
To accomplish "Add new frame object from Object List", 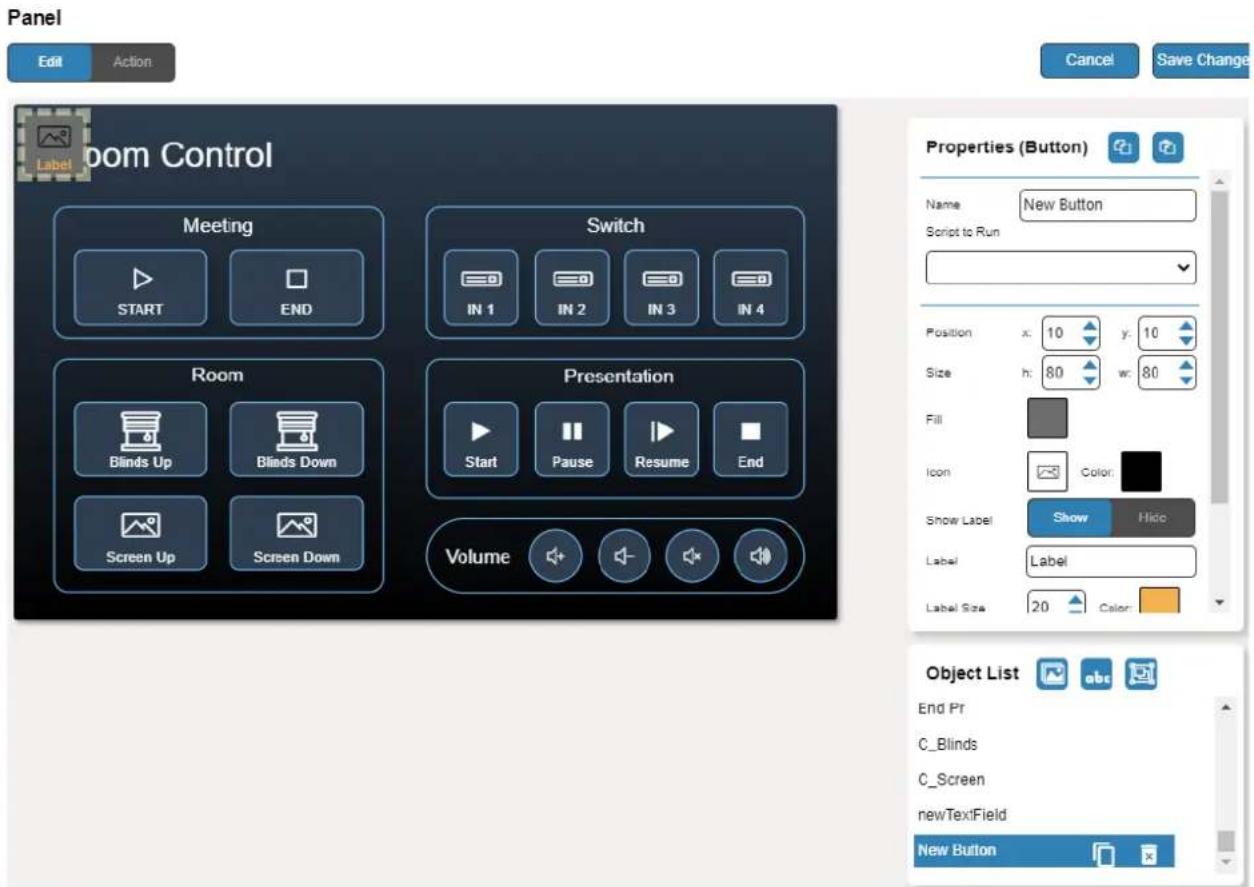I will [x=1141, y=674].
